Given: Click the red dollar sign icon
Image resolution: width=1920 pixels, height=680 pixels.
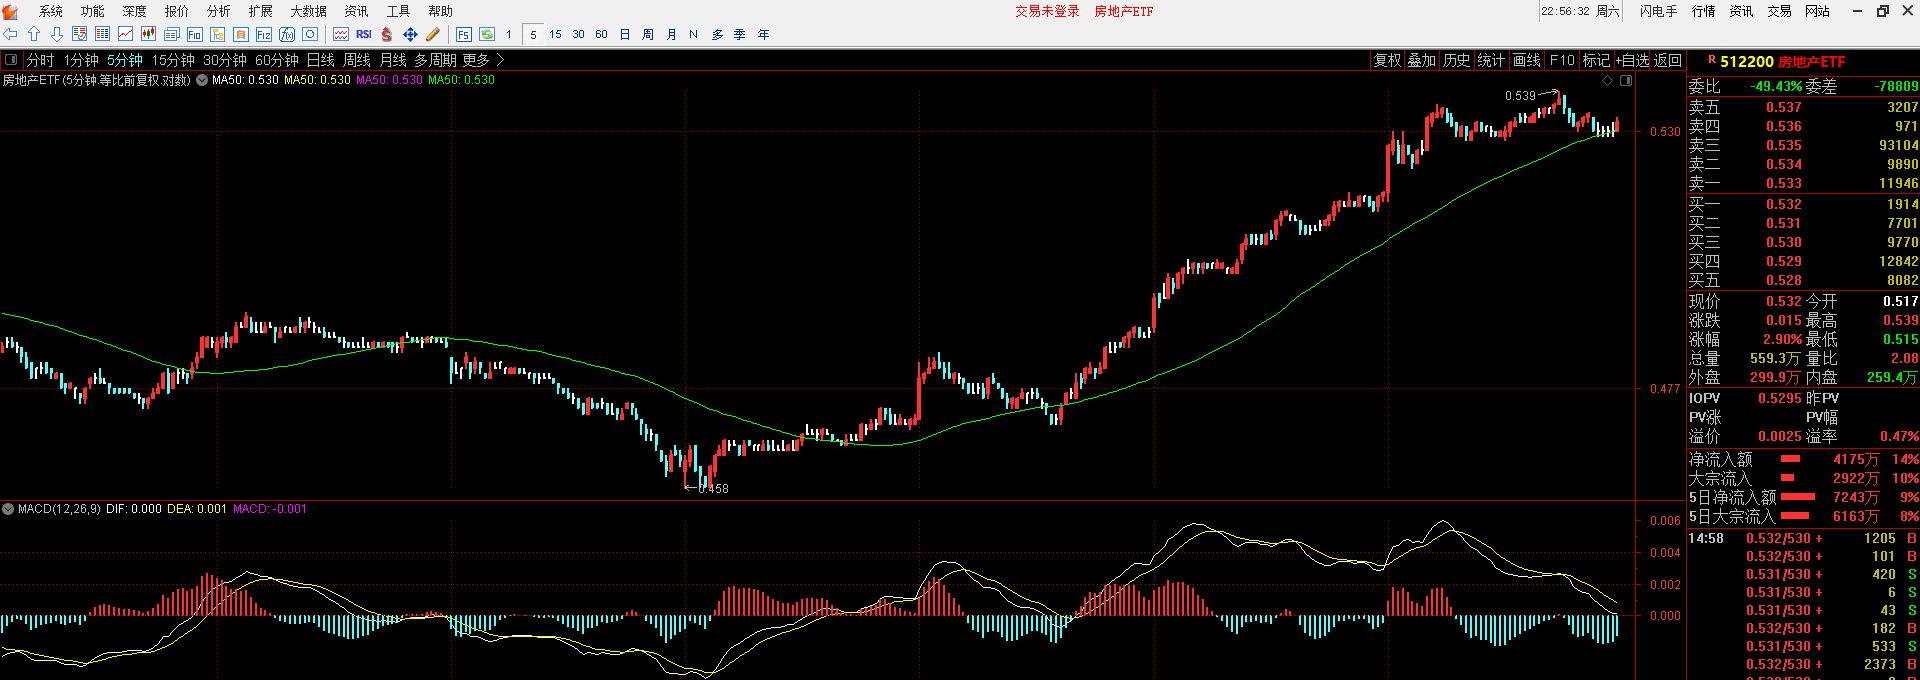Looking at the screenshot, I should pyautogui.click(x=387, y=34).
